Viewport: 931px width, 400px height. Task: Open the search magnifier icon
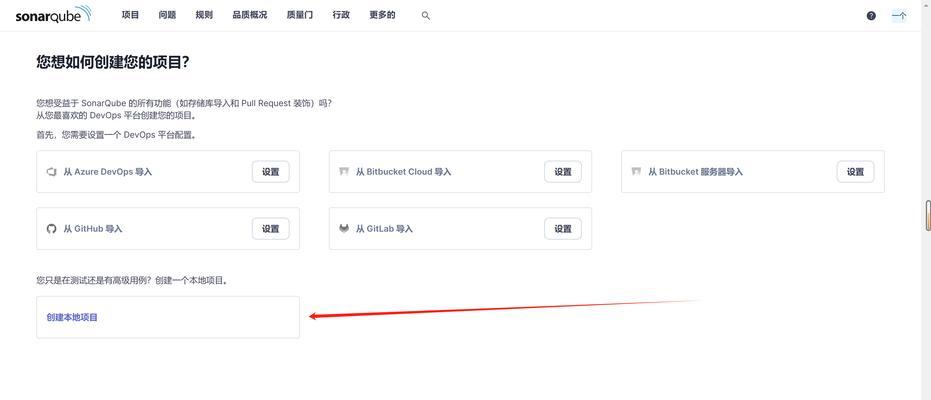[426, 16]
